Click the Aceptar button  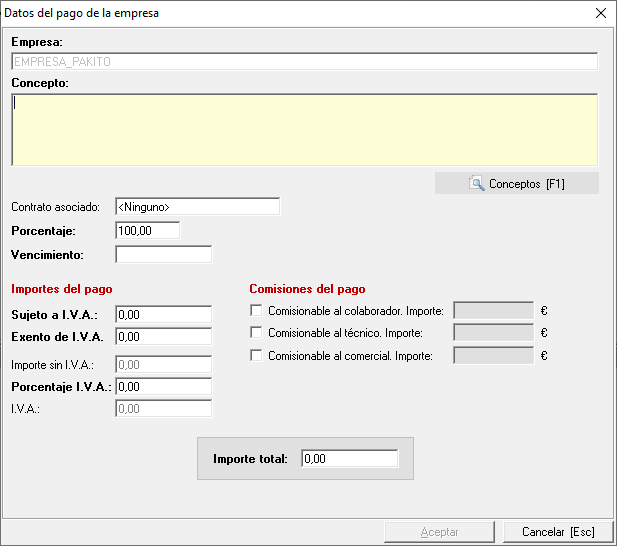[x=439, y=532]
